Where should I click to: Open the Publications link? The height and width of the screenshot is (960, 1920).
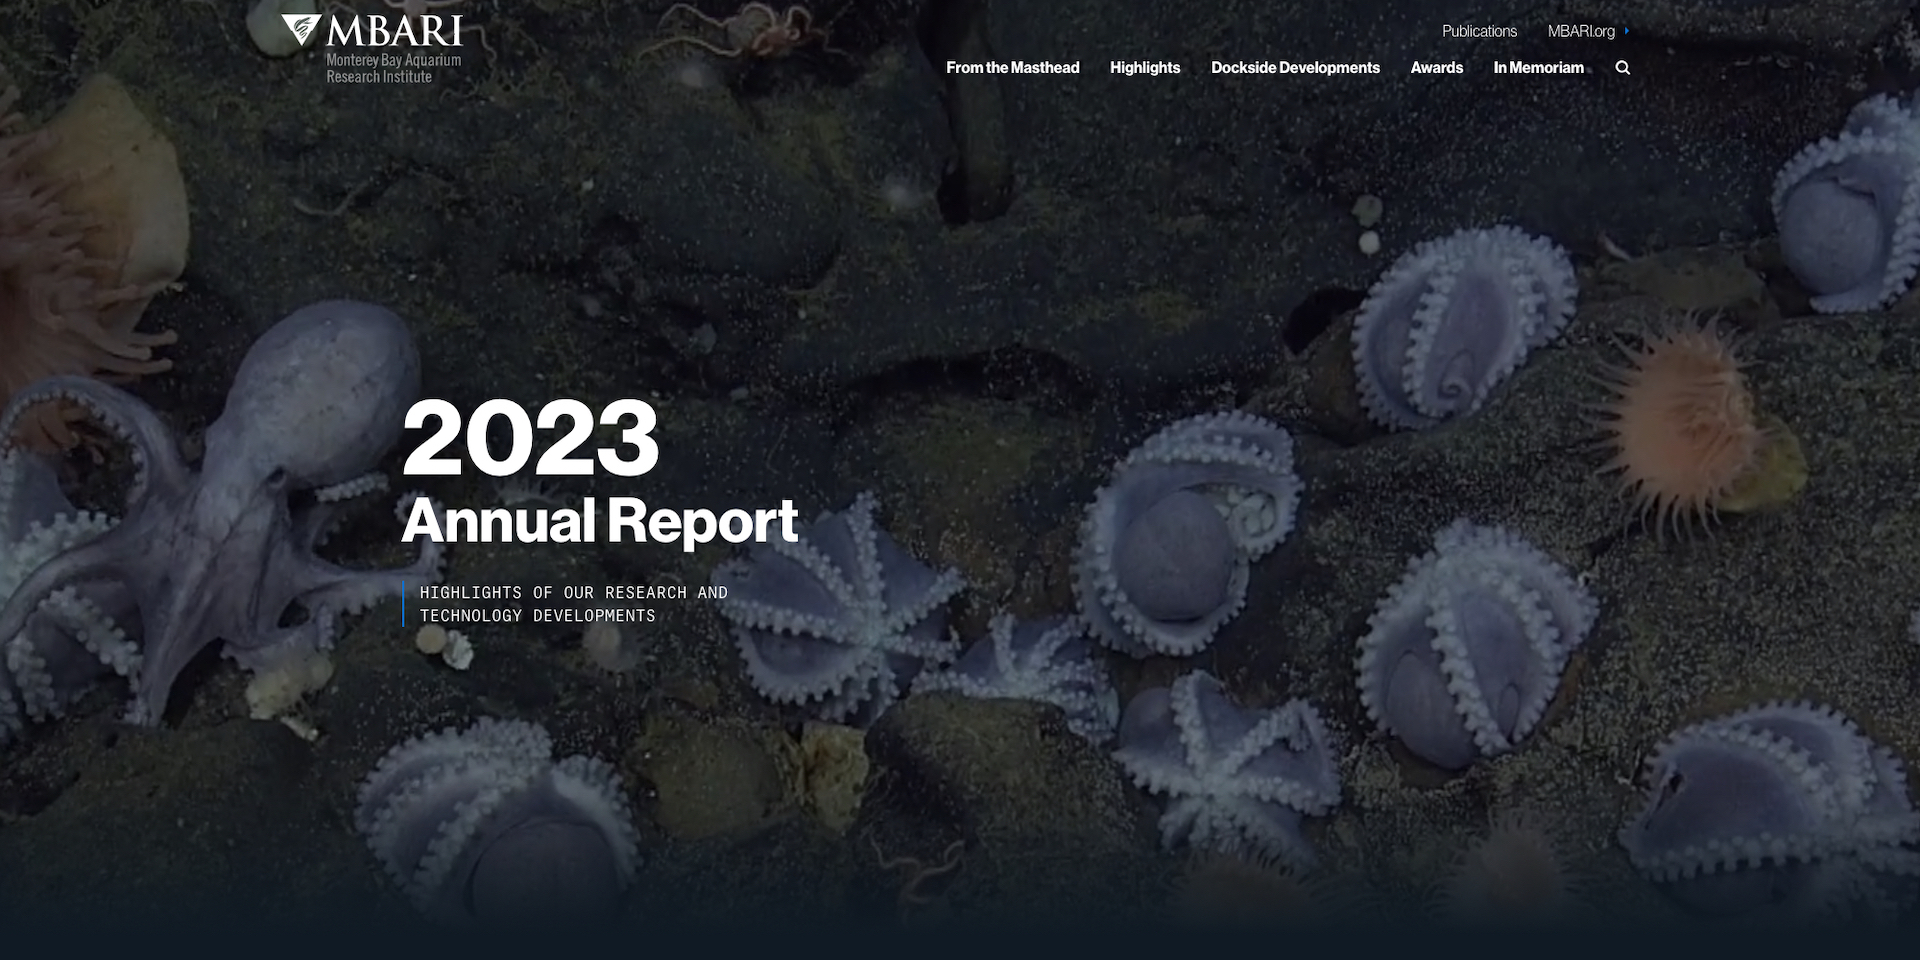1479,31
